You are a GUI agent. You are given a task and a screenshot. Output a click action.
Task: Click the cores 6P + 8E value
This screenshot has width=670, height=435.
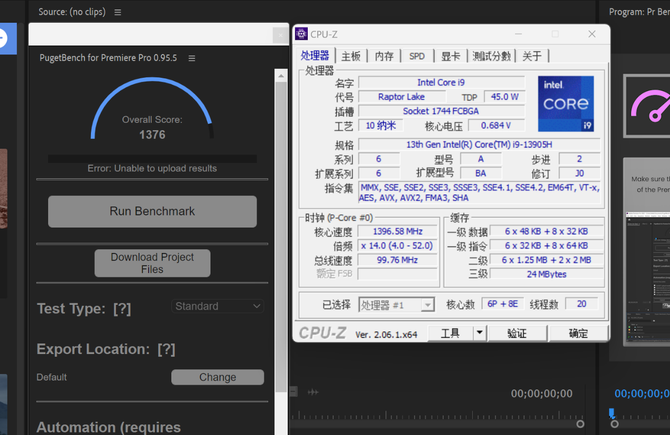point(502,304)
